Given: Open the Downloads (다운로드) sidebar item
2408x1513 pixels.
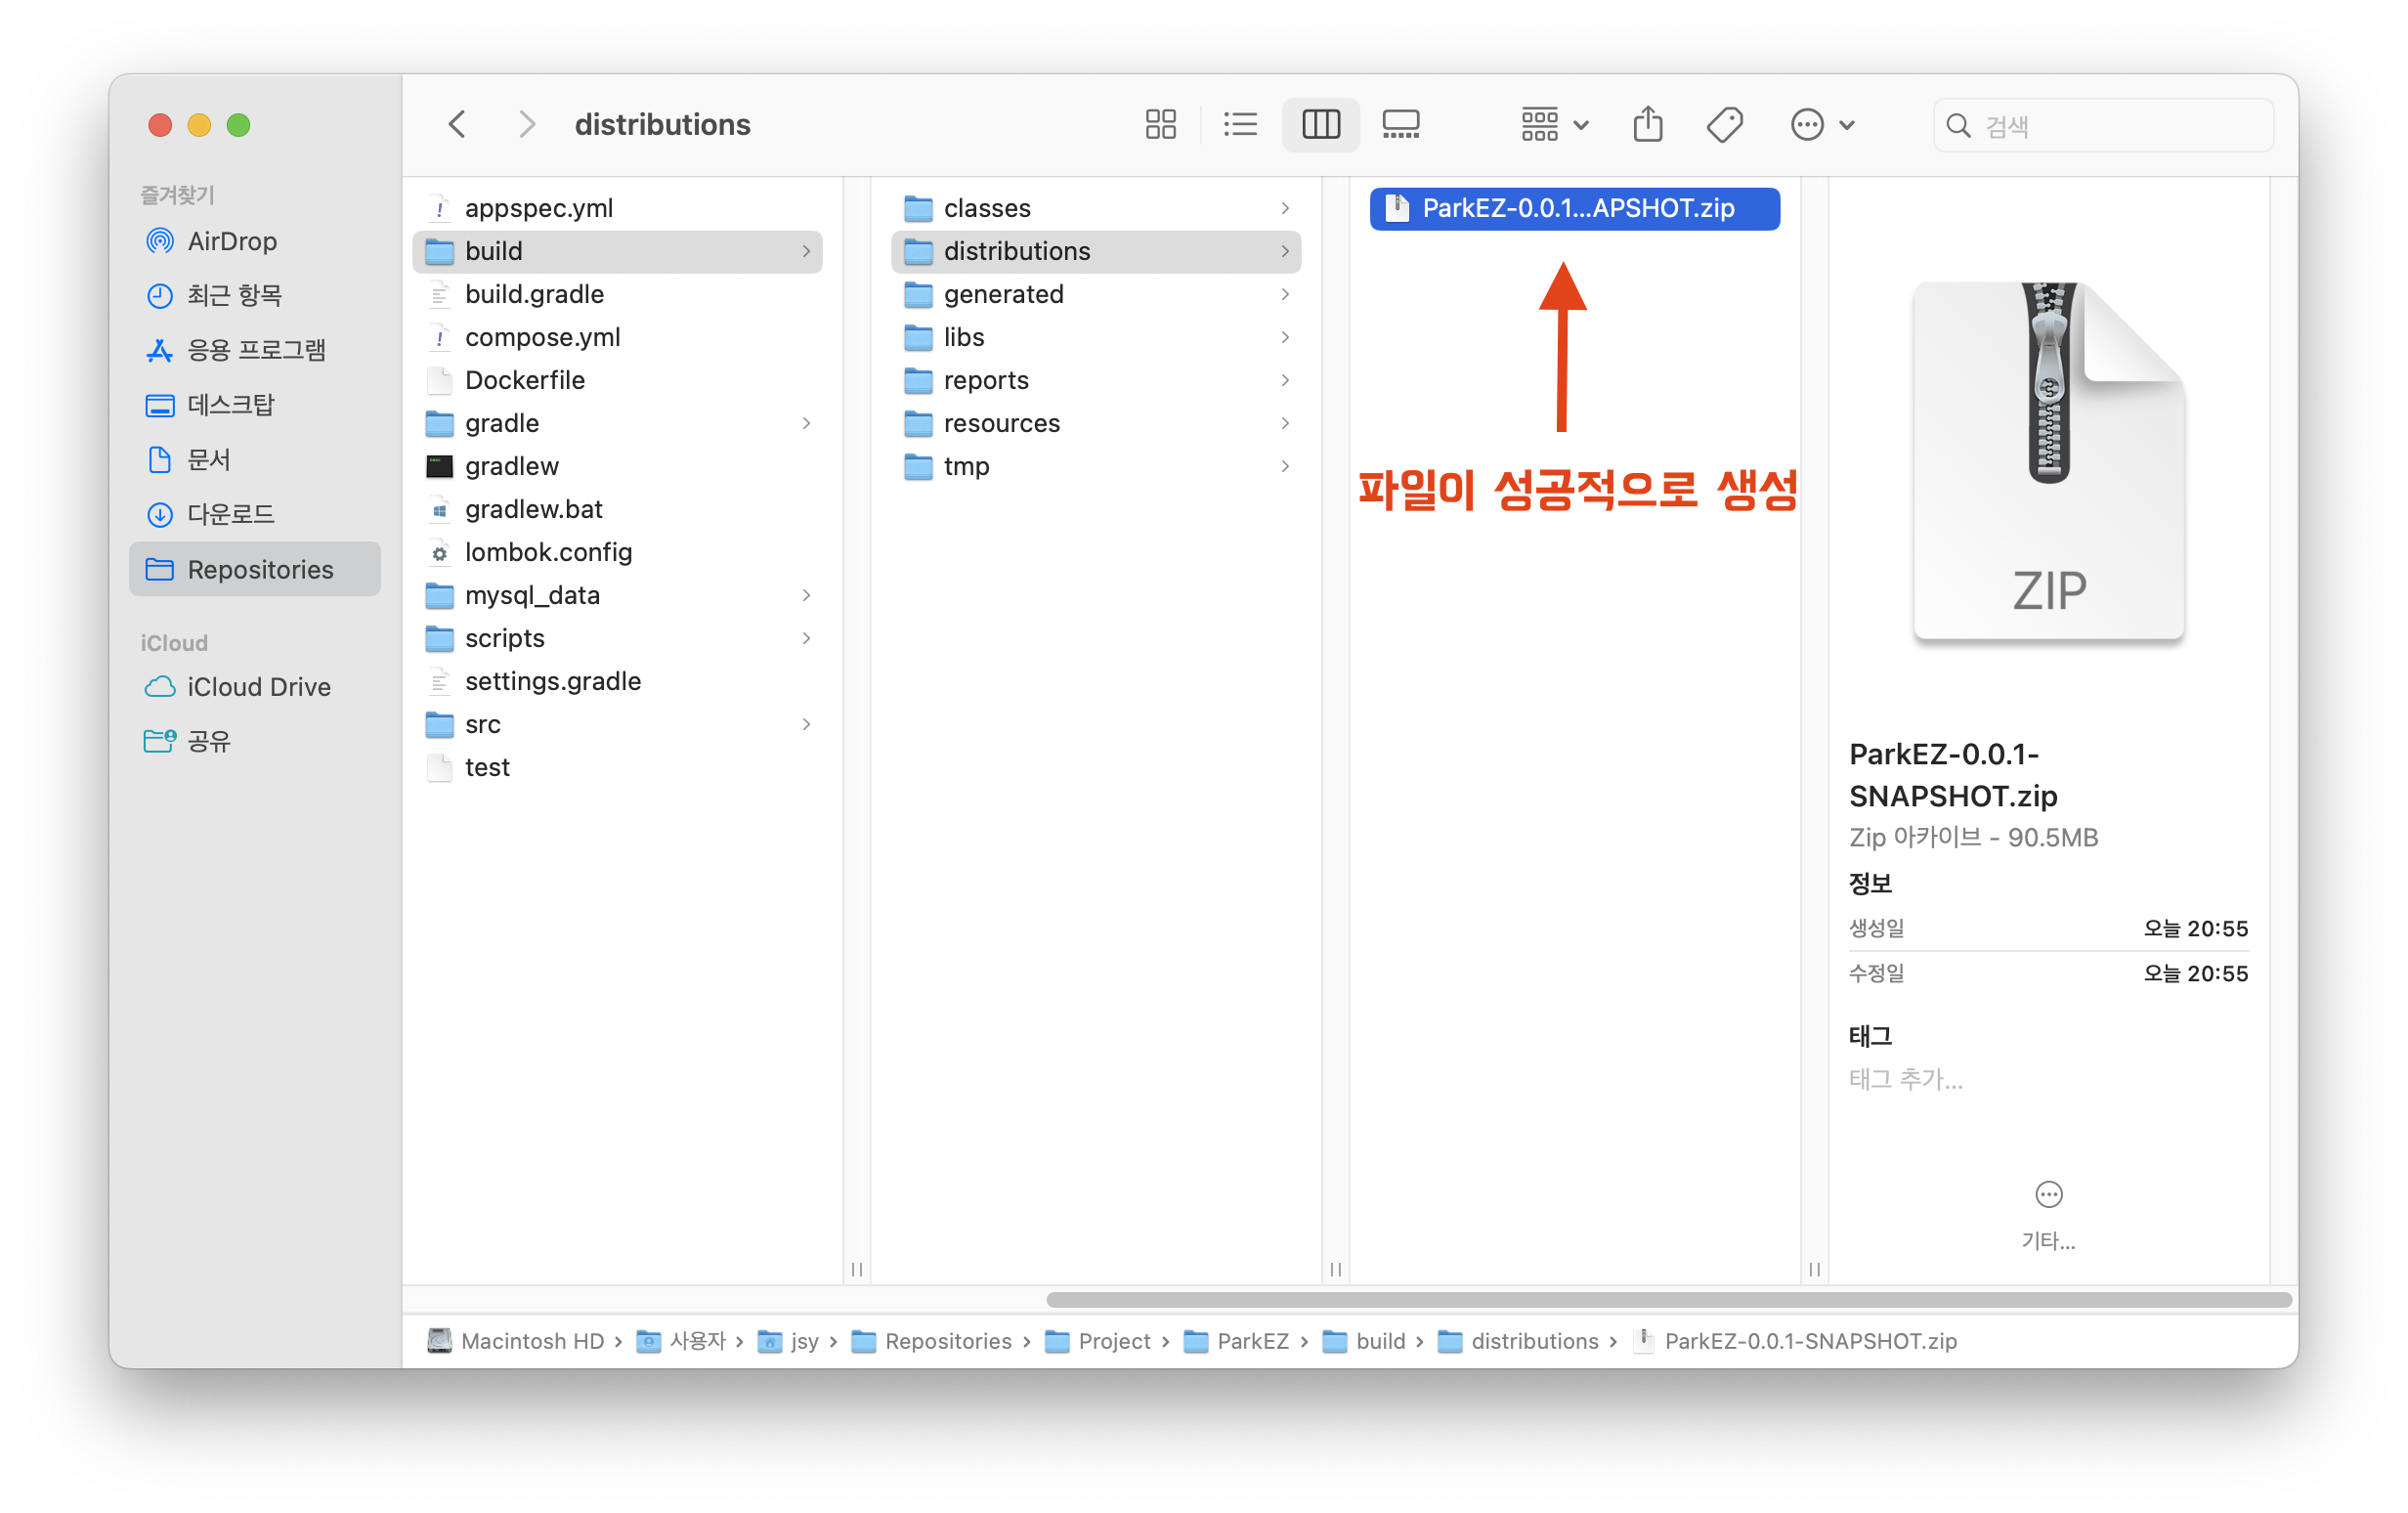Looking at the screenshot, I should [x=230, y=514].
